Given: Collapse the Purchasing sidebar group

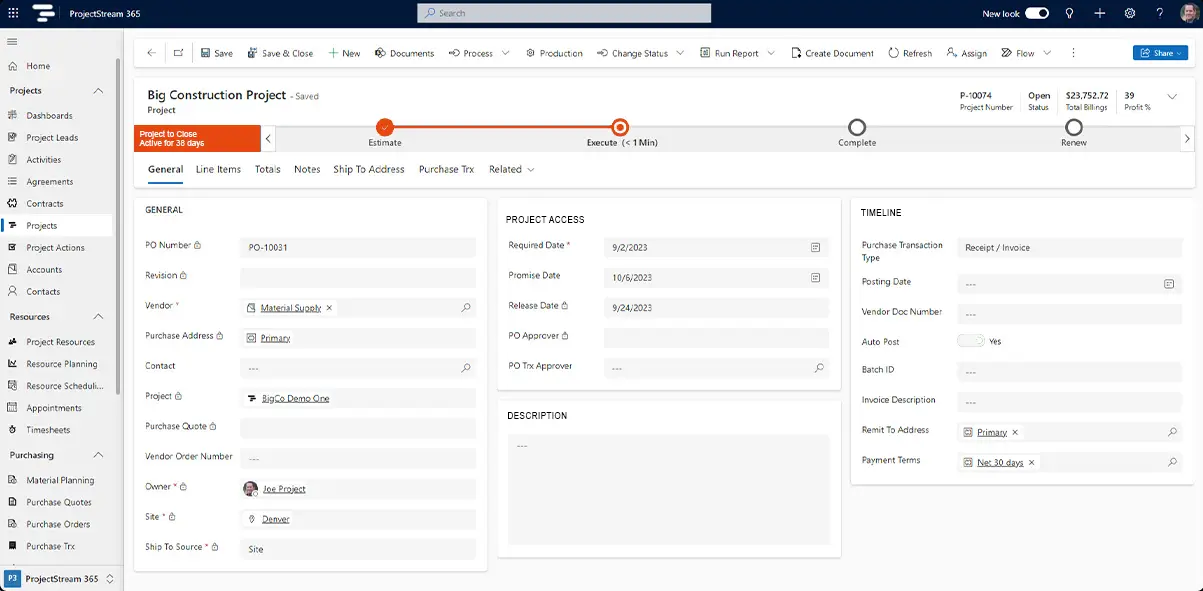Looking at the screenshot, I should [98, 455].
